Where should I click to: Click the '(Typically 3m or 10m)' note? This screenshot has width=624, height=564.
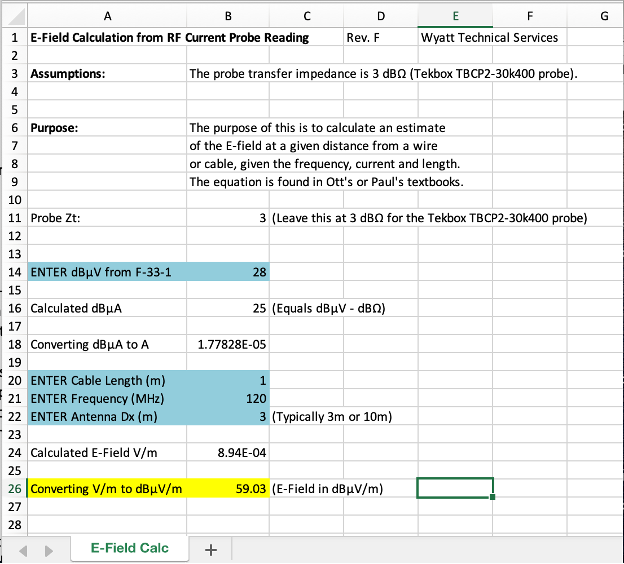click(332, 417)
